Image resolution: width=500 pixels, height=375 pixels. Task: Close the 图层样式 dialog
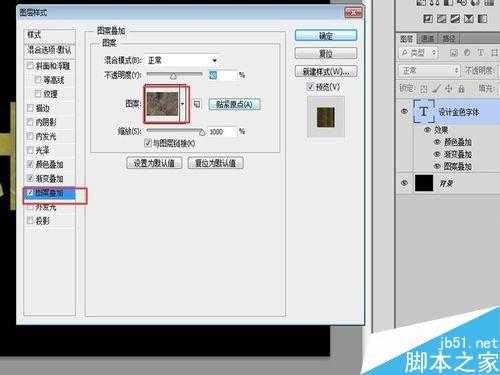click(353, 13)
